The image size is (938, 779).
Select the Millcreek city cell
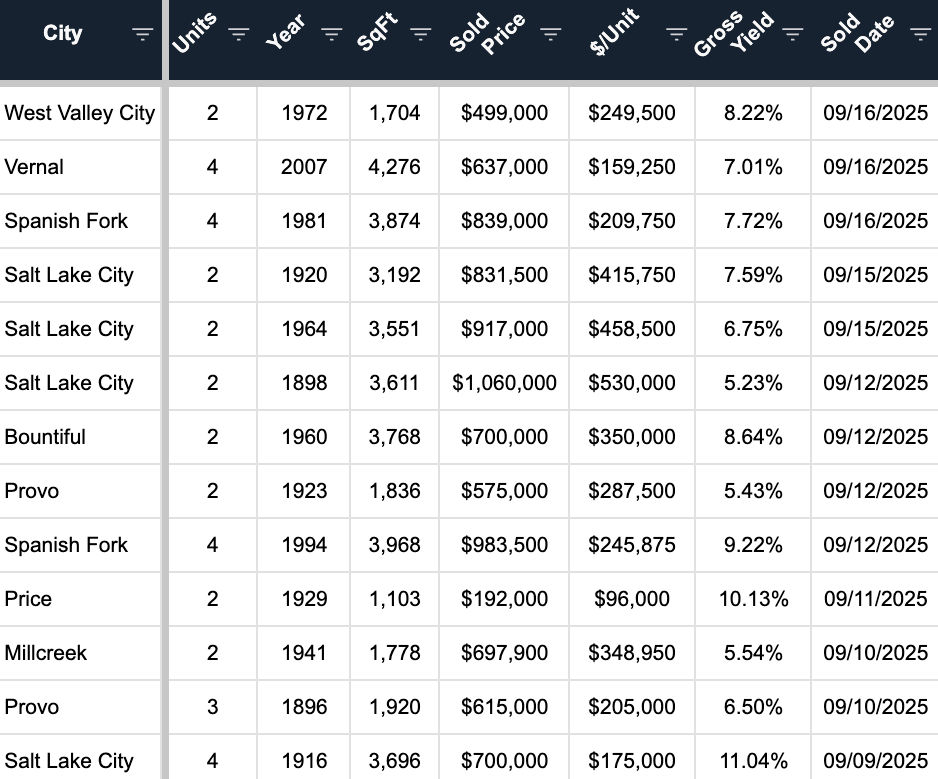(x=80, y=653)
